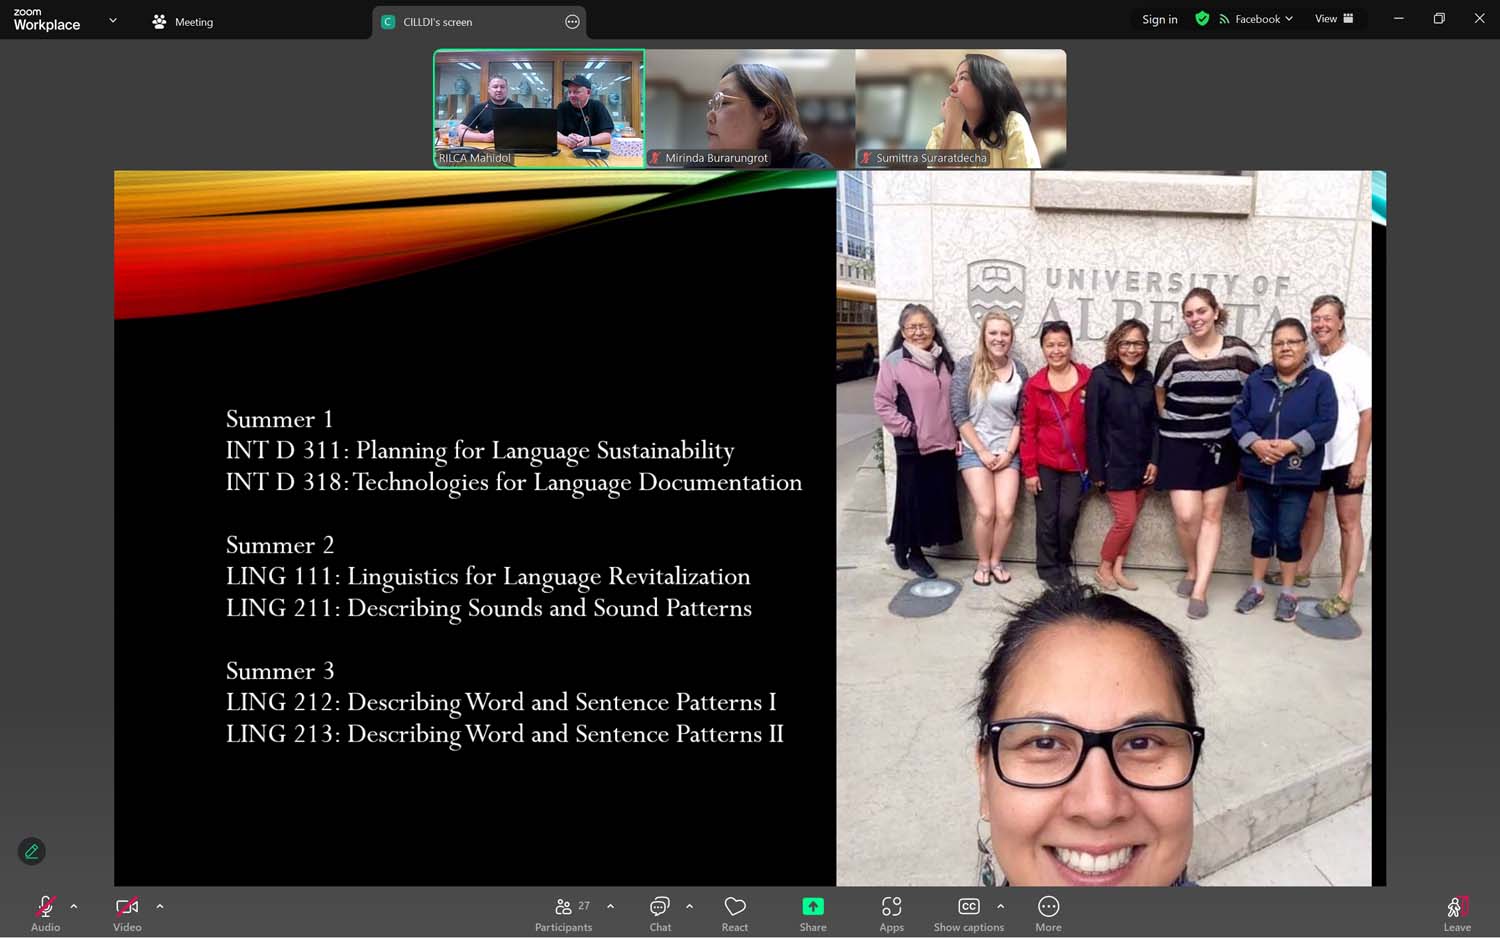Expand video options arrow next to Video
The width and height of the screenshot is (1500, 938).
coord(160,906)
